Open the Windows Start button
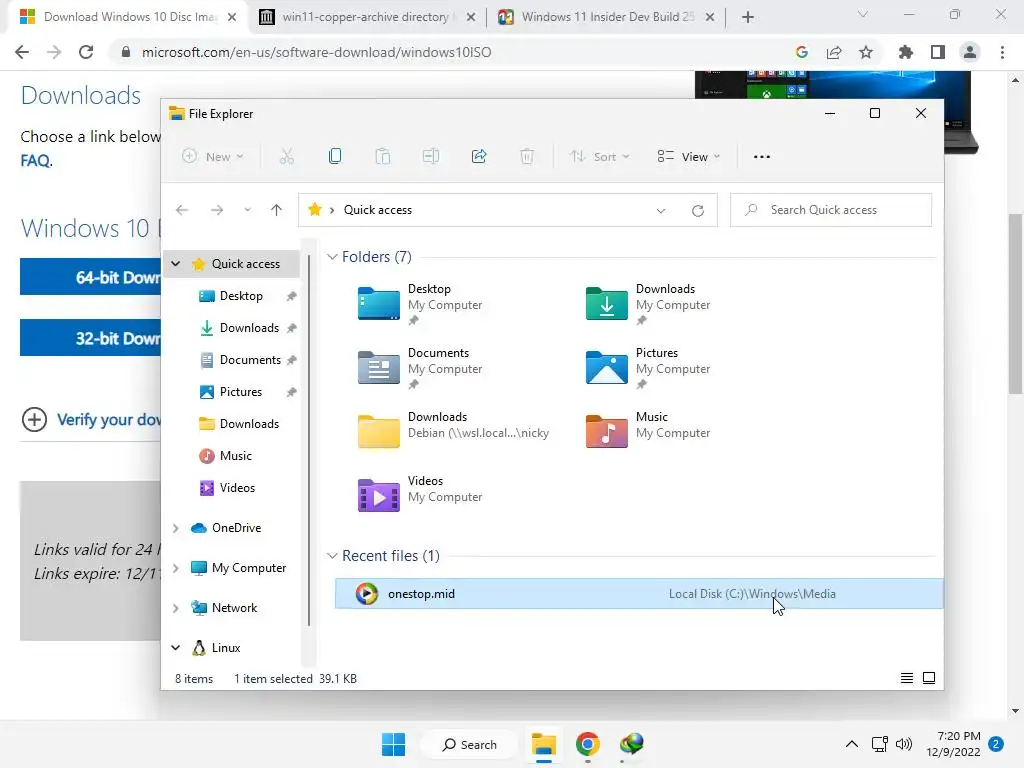Viewport: 1024px width, 768px height. (x=393, y=744)
